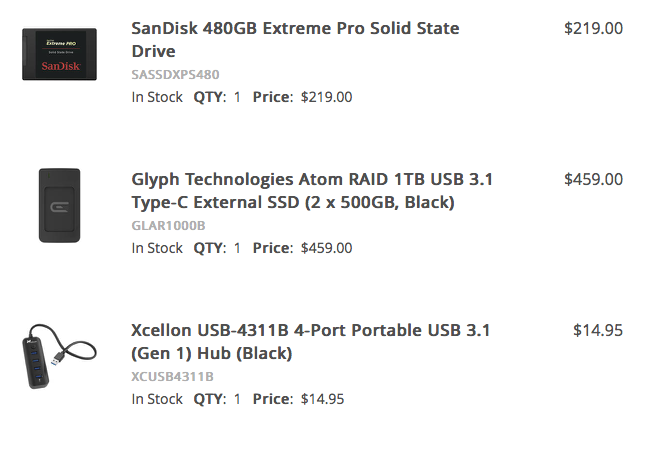The width and height of the screenshot is (662, 449).
Task: Click the SanDisk In Stock status
Action: tap(157, 97)
